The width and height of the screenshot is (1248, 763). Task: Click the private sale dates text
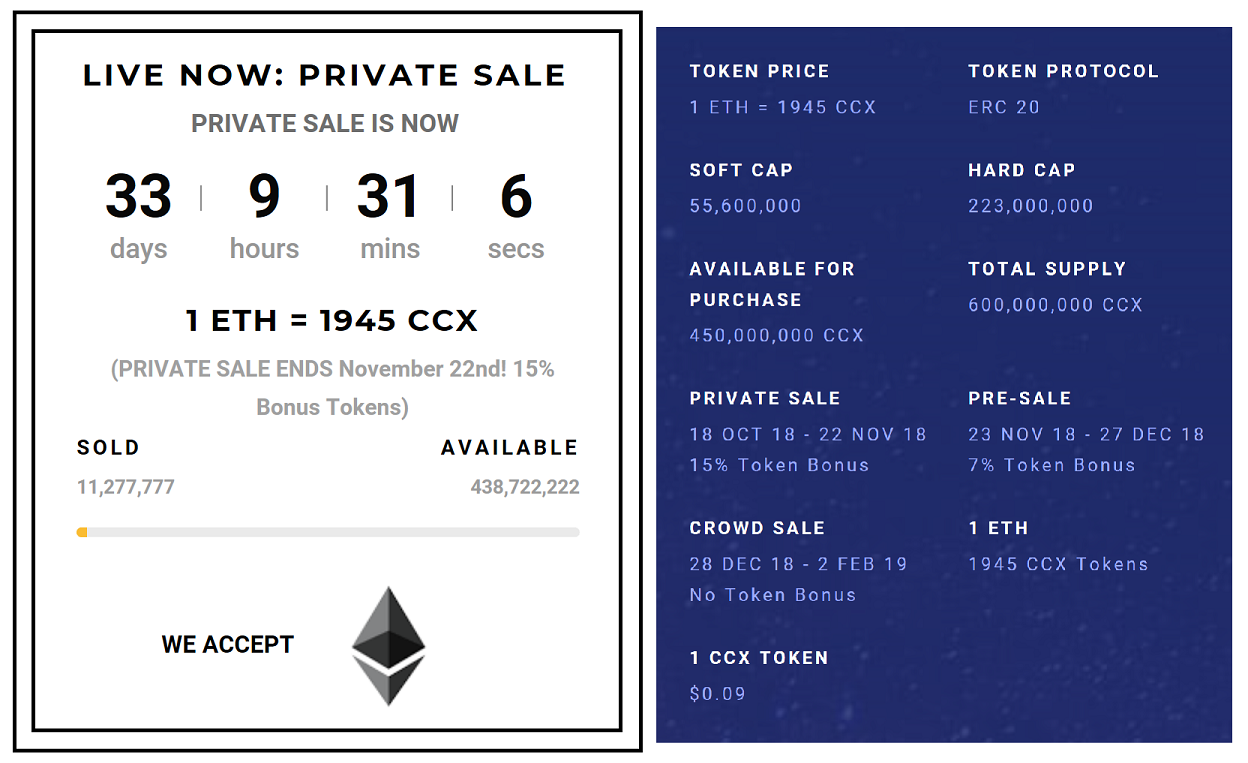[808, 435]
